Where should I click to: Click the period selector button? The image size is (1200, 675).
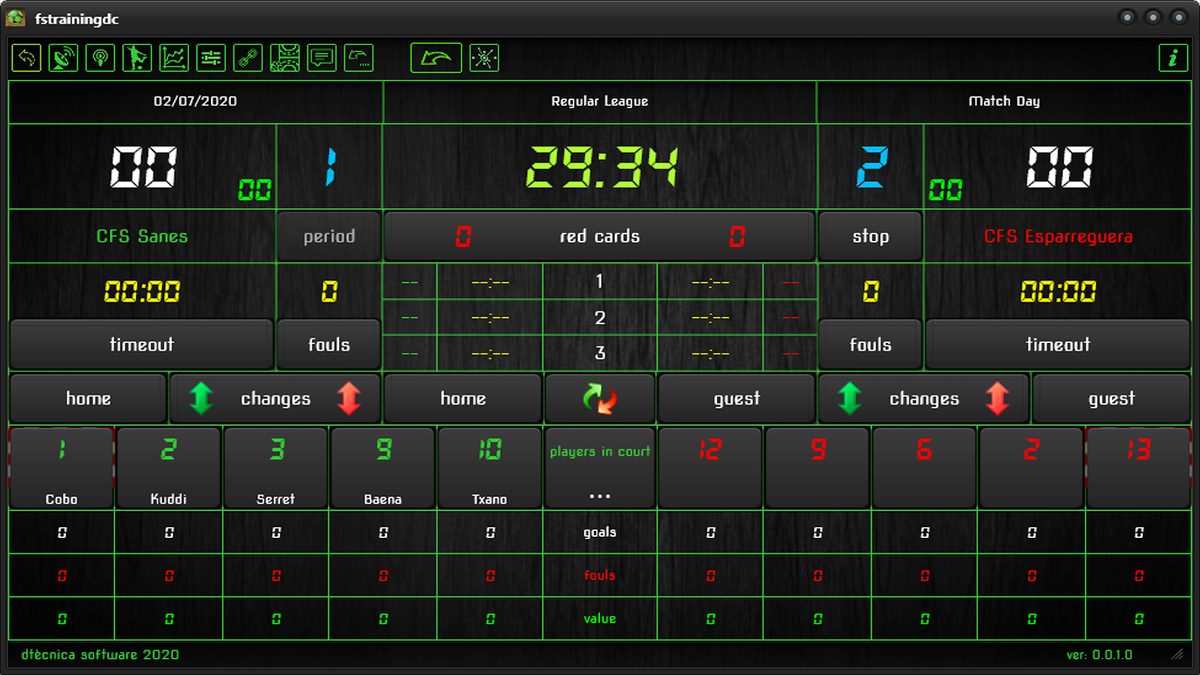328,236
